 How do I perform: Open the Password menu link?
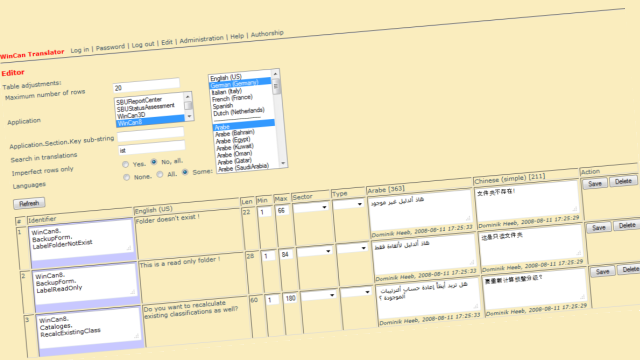click(x=110, y=47)
